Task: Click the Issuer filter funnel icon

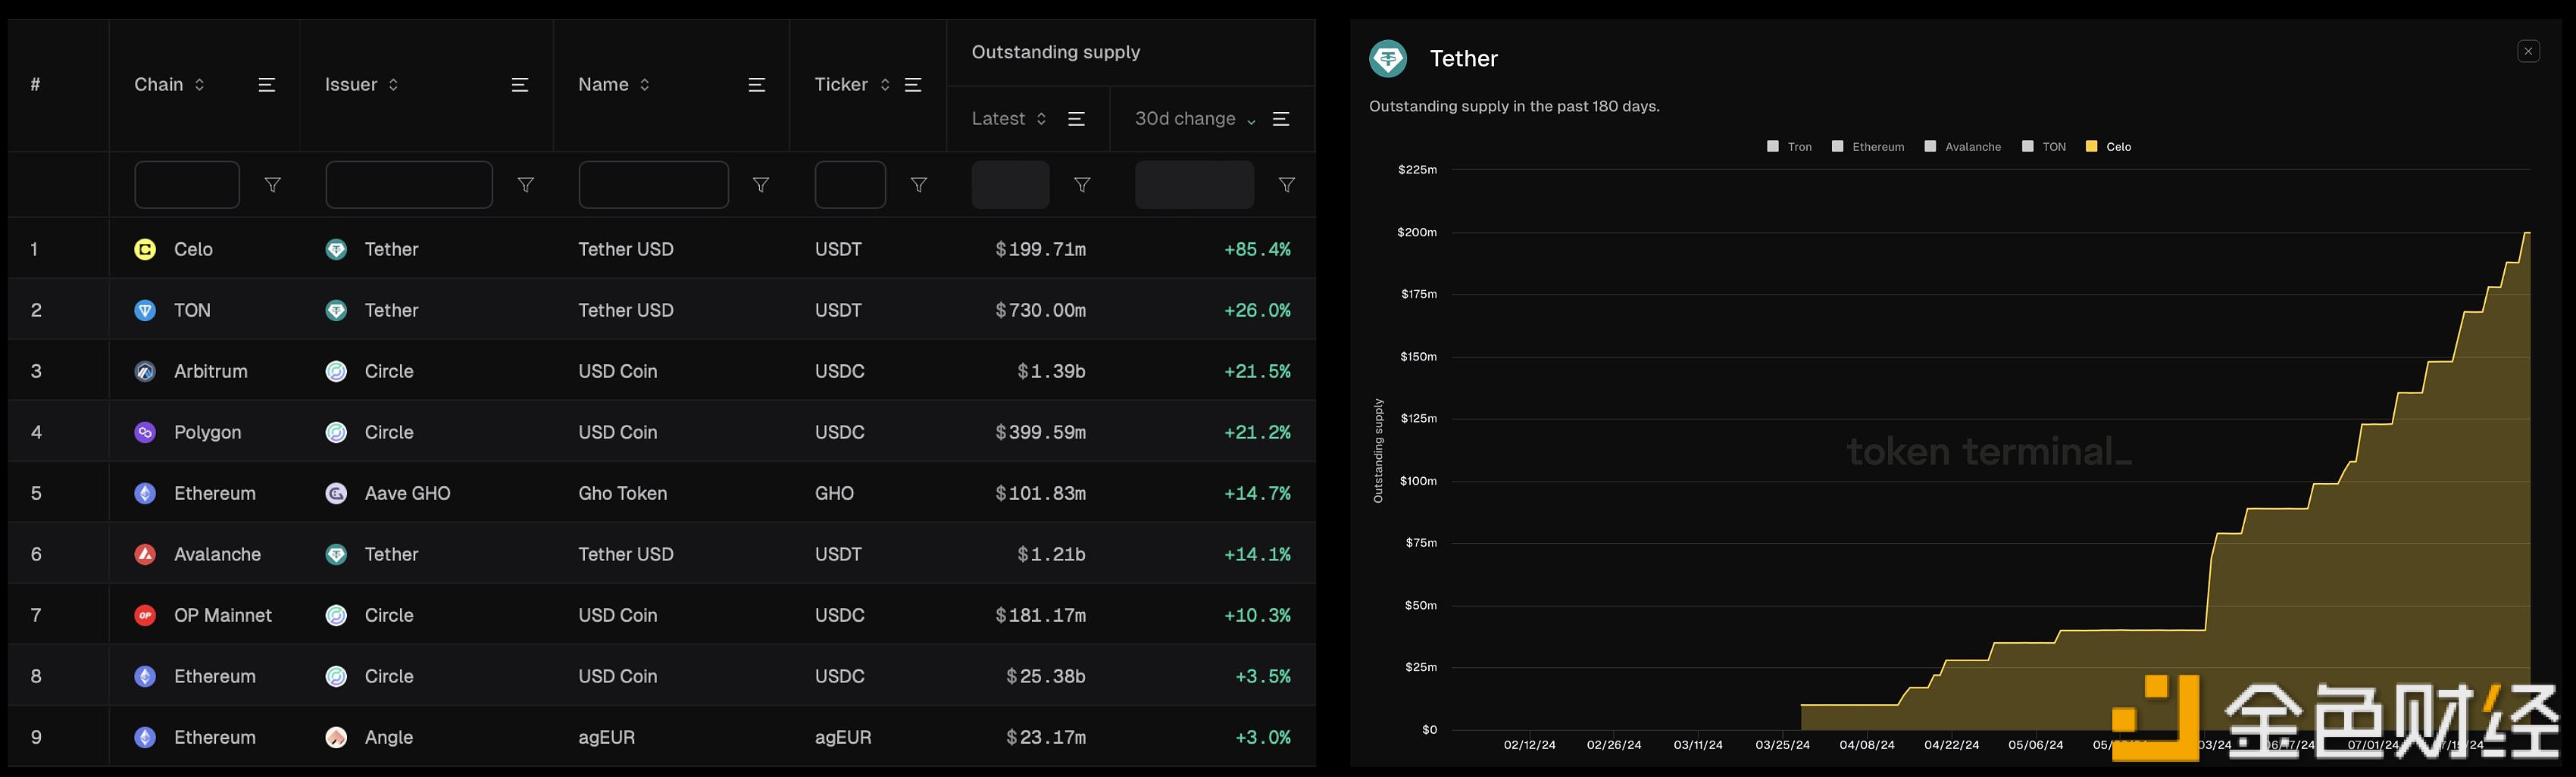Action: click(x=526, y=185)
